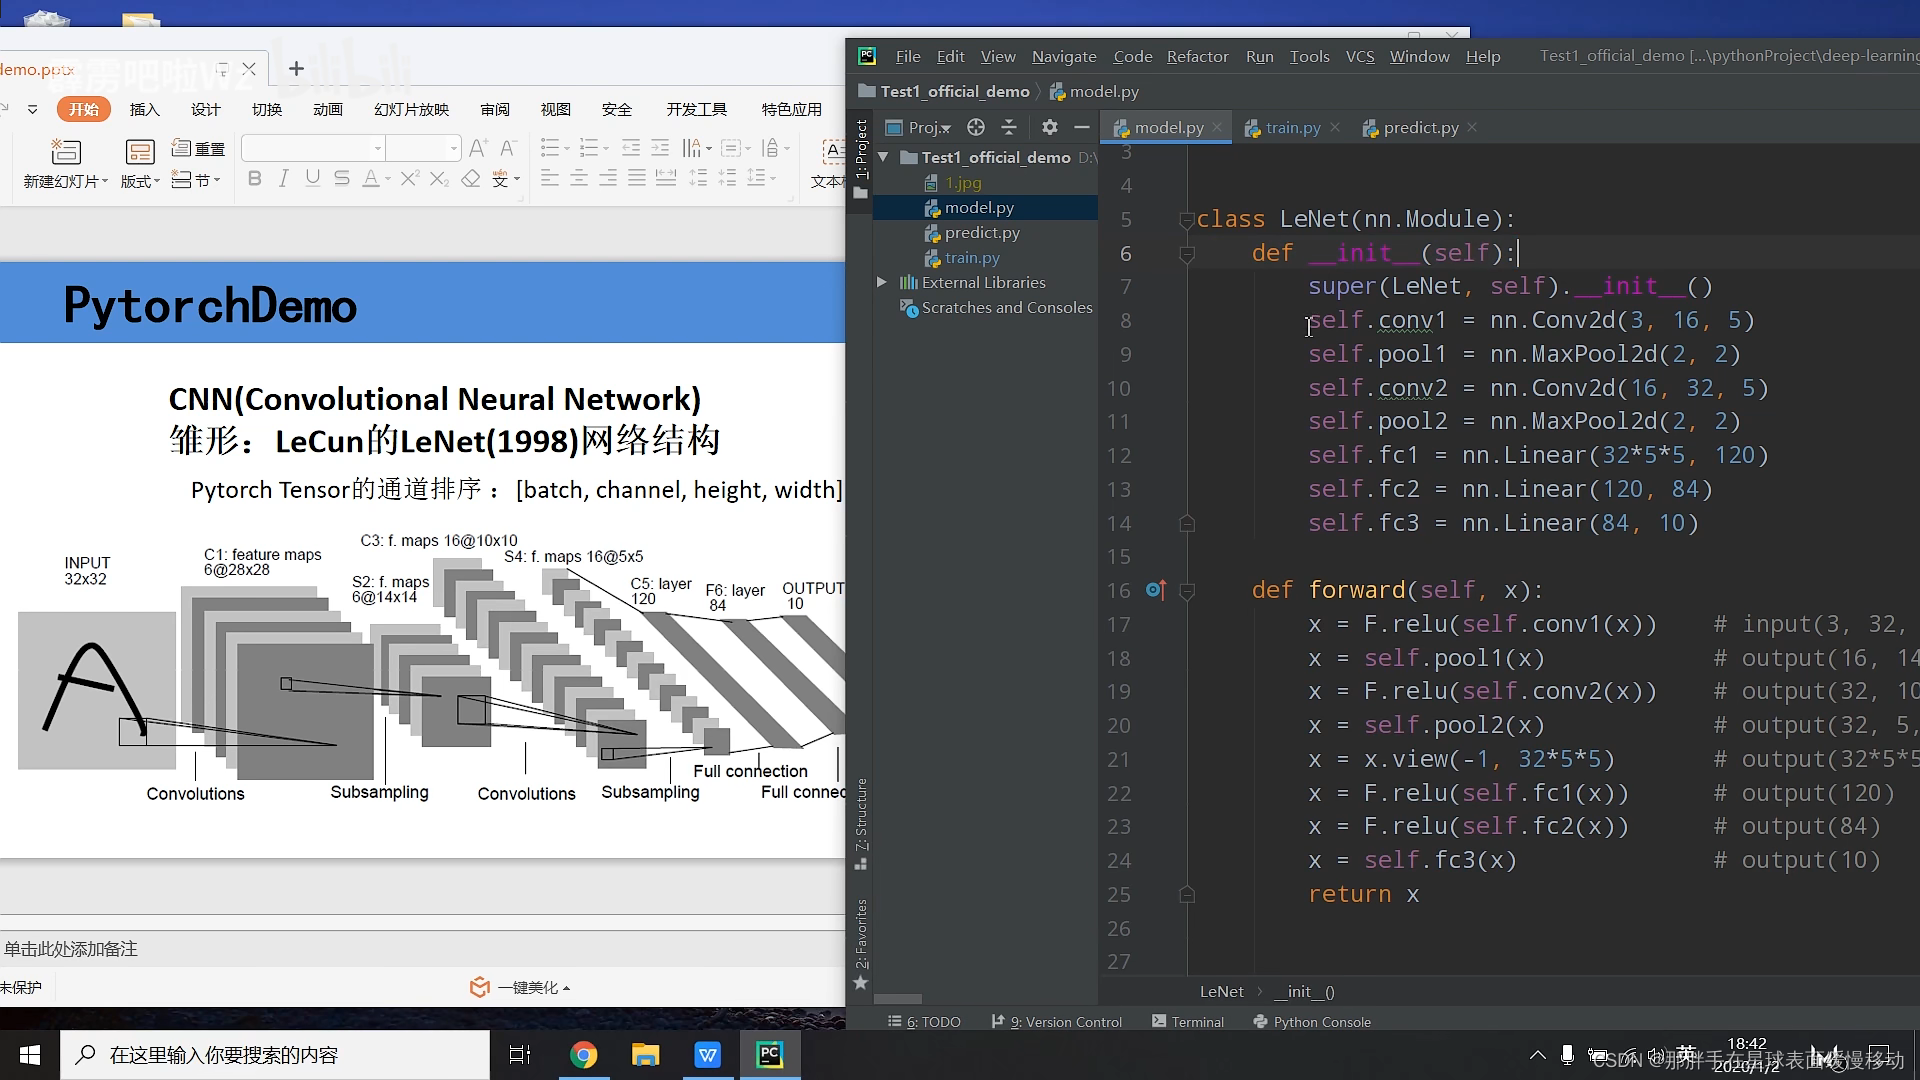Open the PyCharm Refactor menu
This screenshot has width=1920, height=1080.
pos(1197,56)
